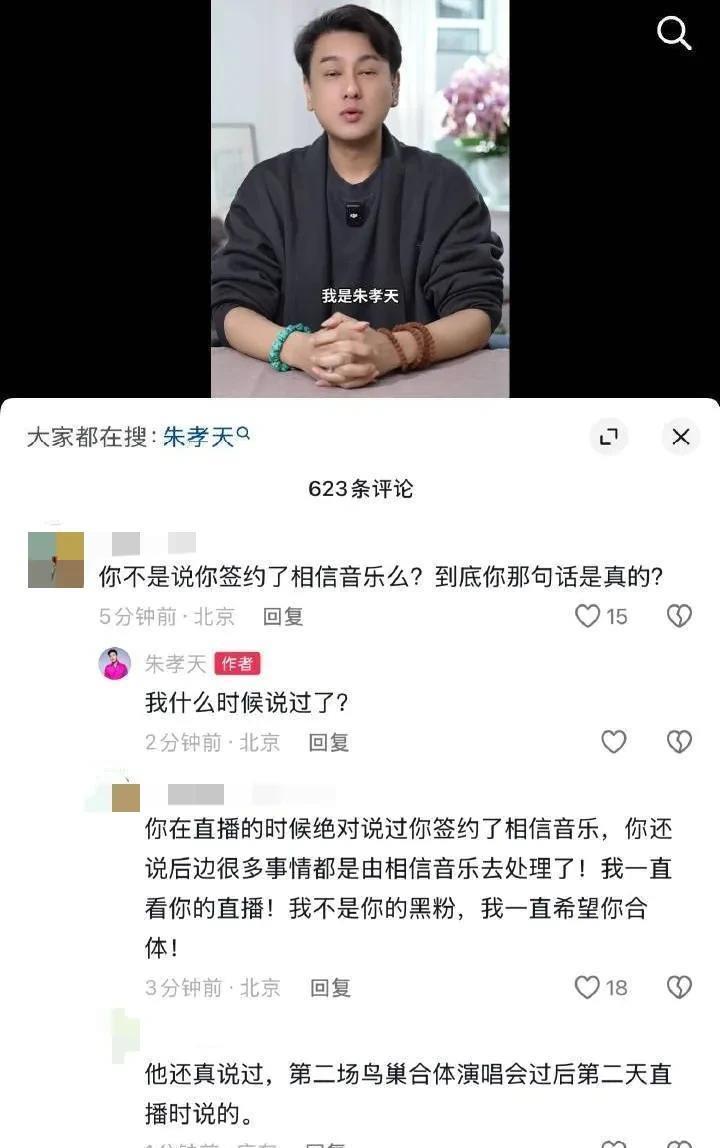Tap the 朱孝天 author username
This screenshot has width=720, height=1148.
click(175, 663)
